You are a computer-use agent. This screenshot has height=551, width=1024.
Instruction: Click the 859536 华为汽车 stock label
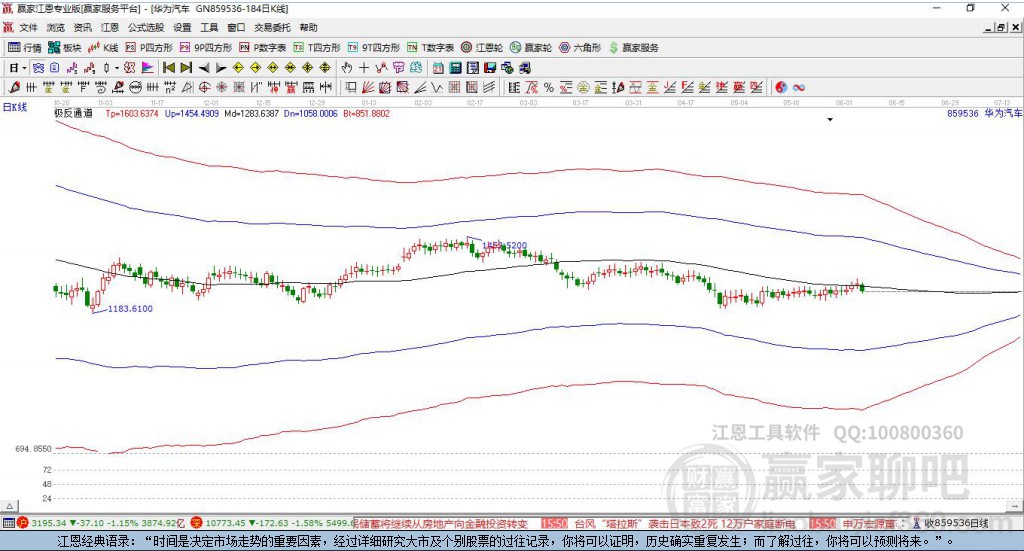[x=984, y=114]
